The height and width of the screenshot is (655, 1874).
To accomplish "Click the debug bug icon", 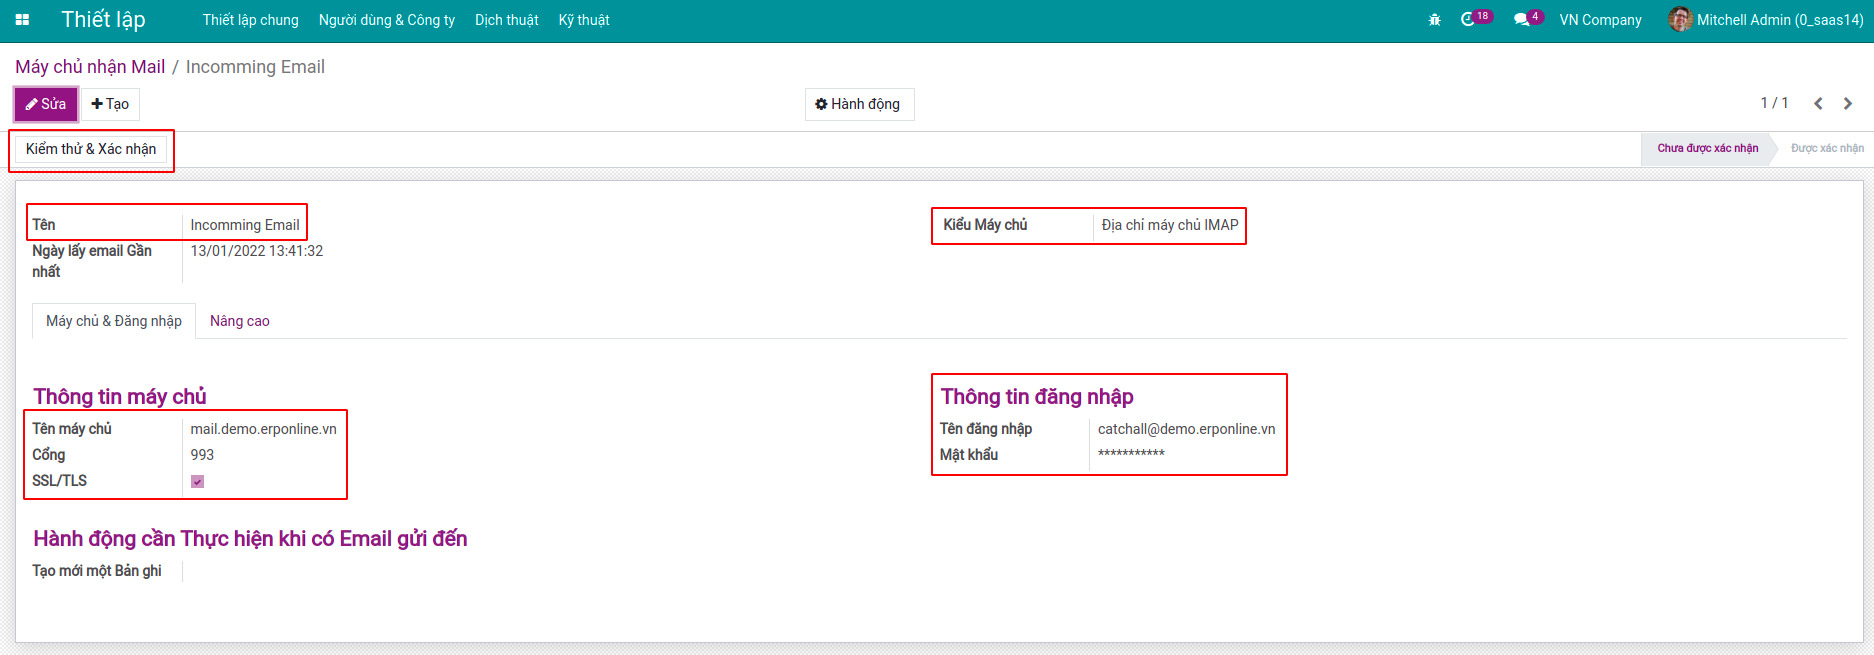I will pos(1434,20).
